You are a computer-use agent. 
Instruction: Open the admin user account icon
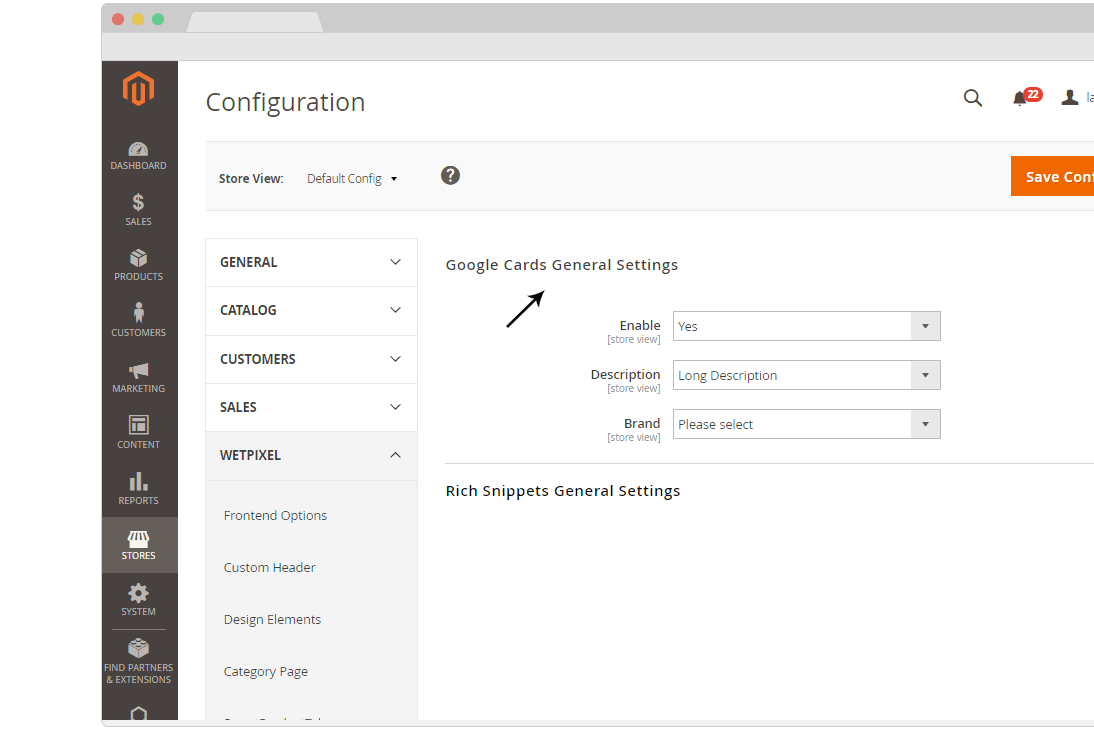(x=1070, y=98)
